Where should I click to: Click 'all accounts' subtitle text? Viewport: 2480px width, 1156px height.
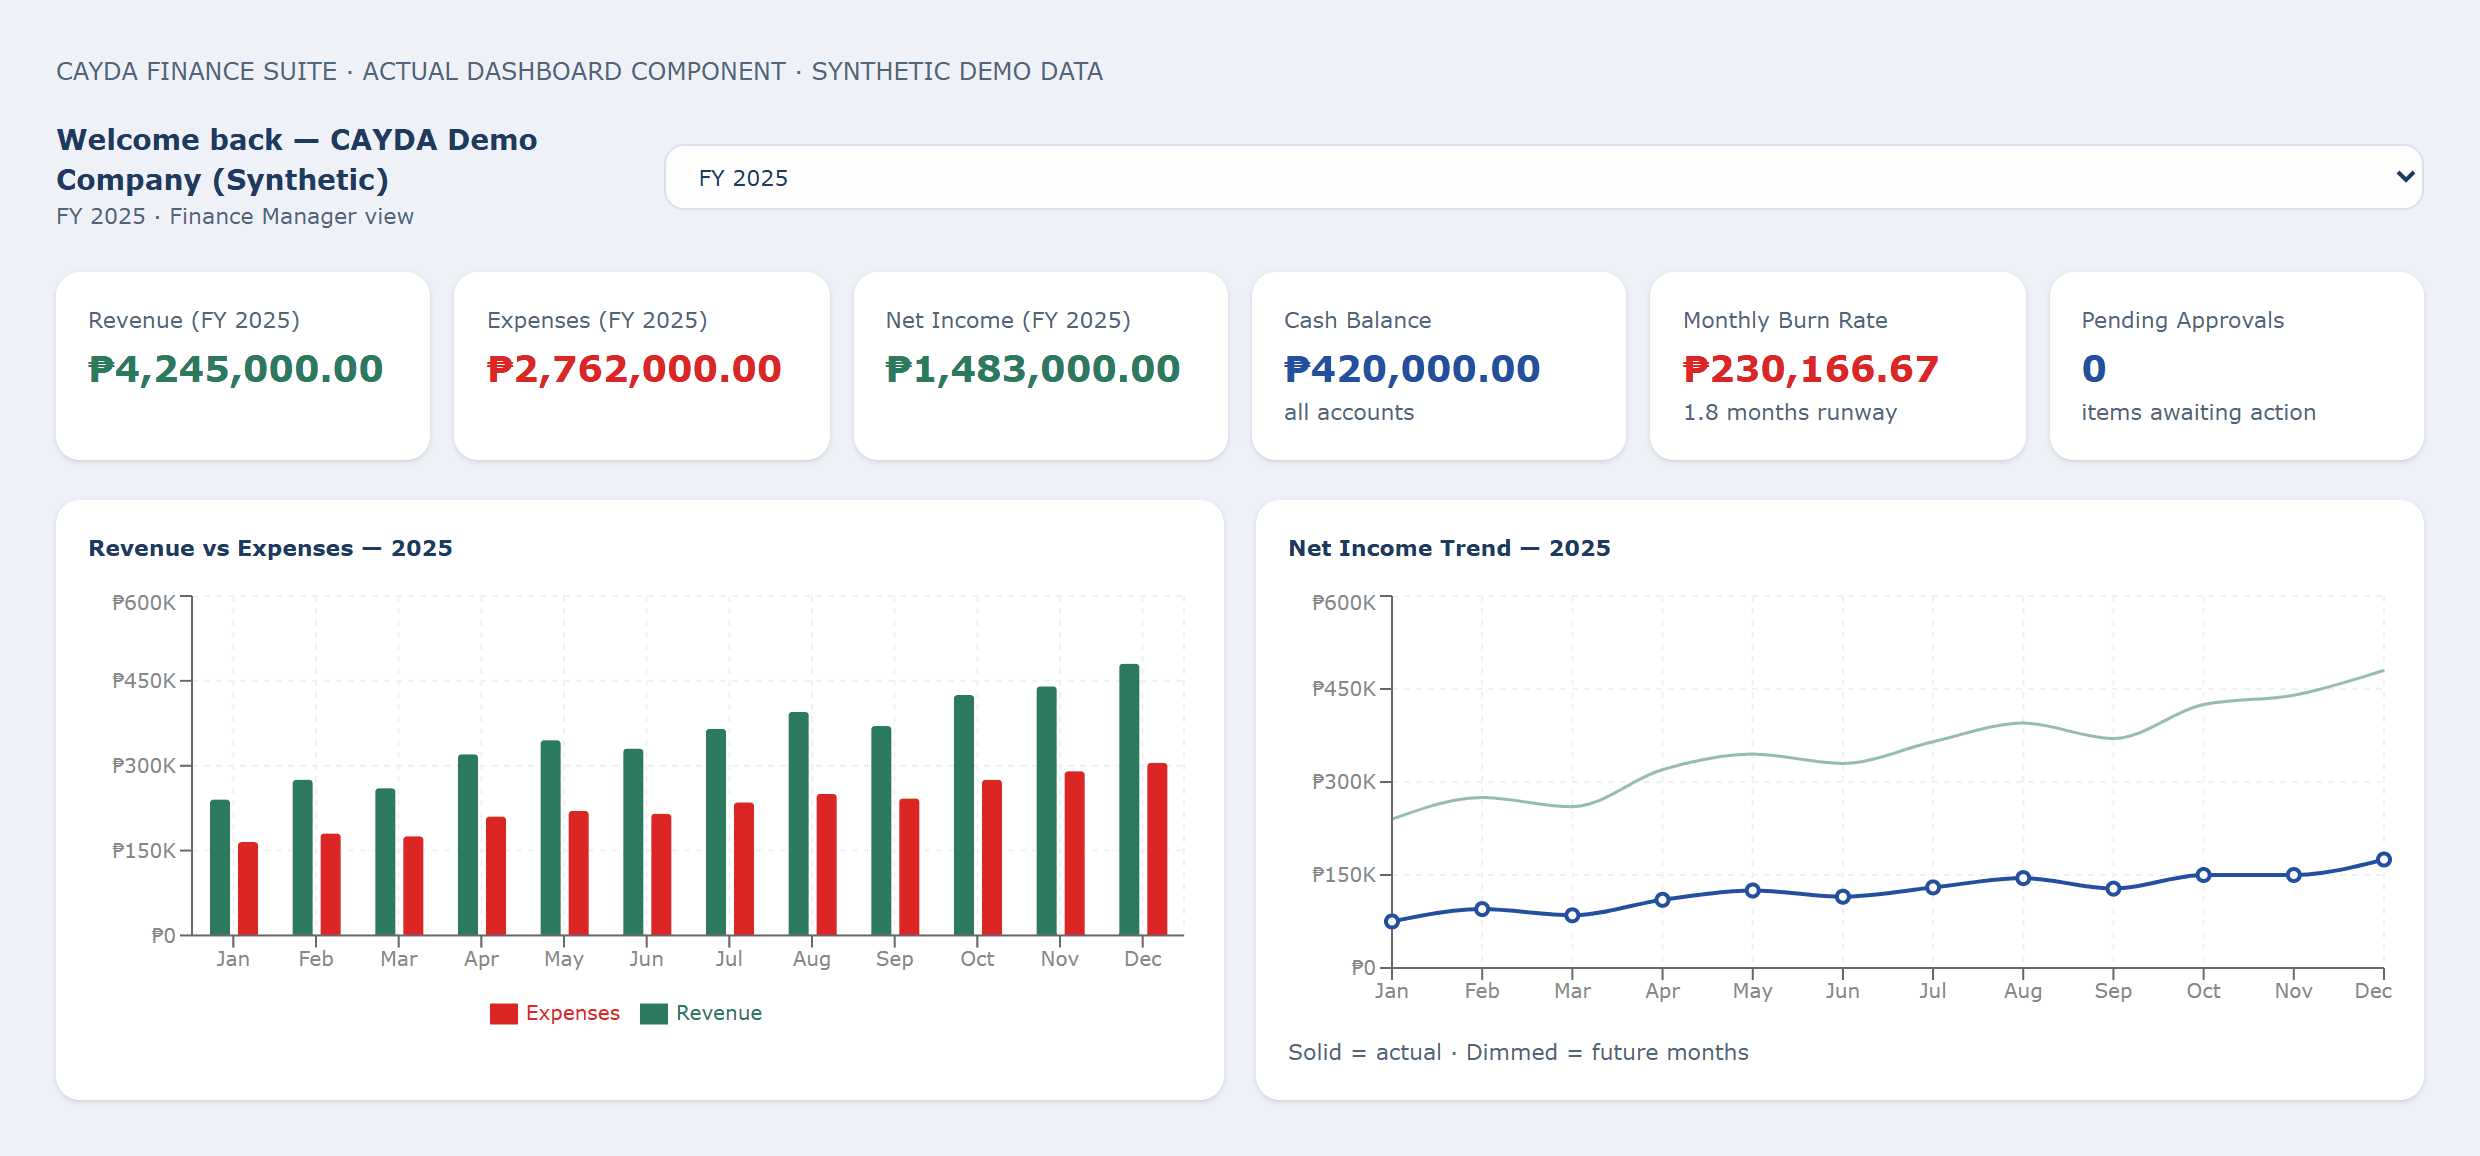(x=1349, y=412)
